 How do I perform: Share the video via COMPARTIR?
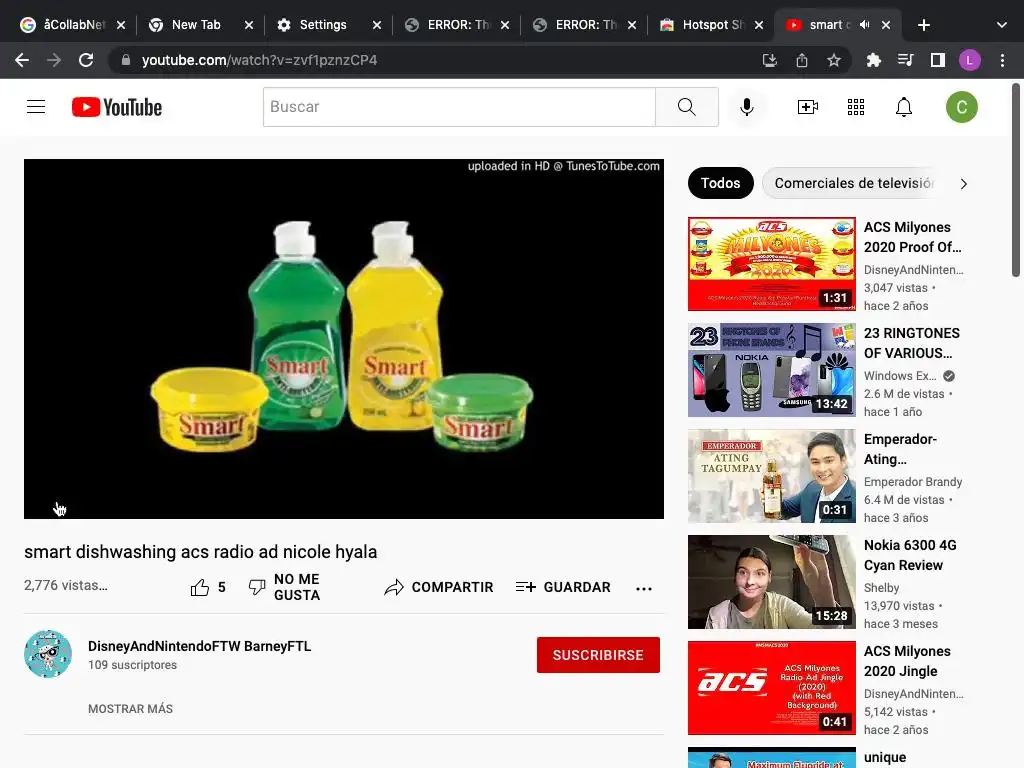(x=439, y=587)
